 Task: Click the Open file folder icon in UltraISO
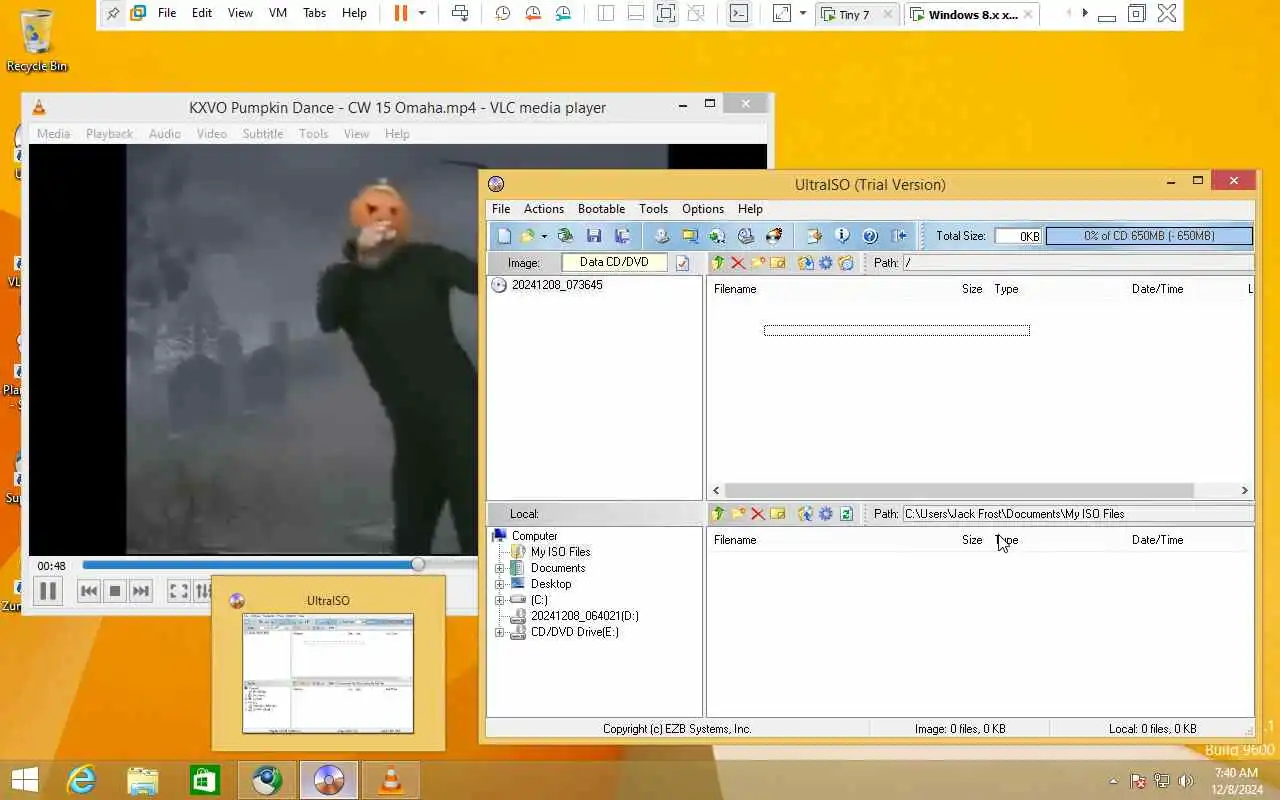[527, 236]
